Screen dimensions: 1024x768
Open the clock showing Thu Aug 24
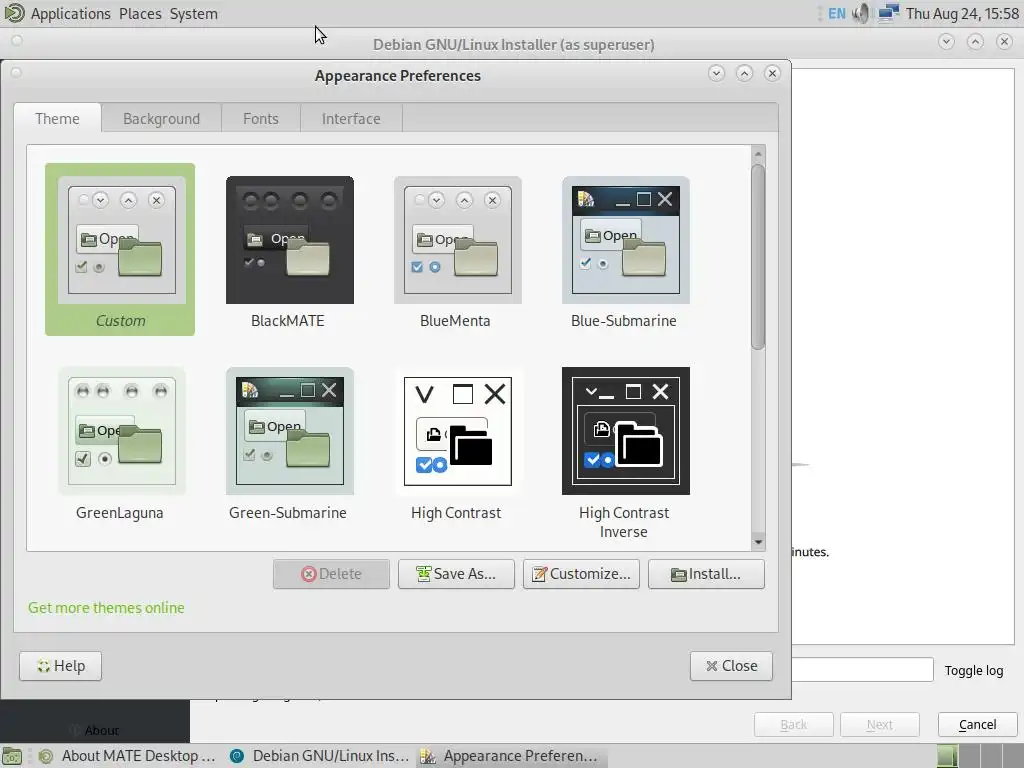tap(962, 13)
